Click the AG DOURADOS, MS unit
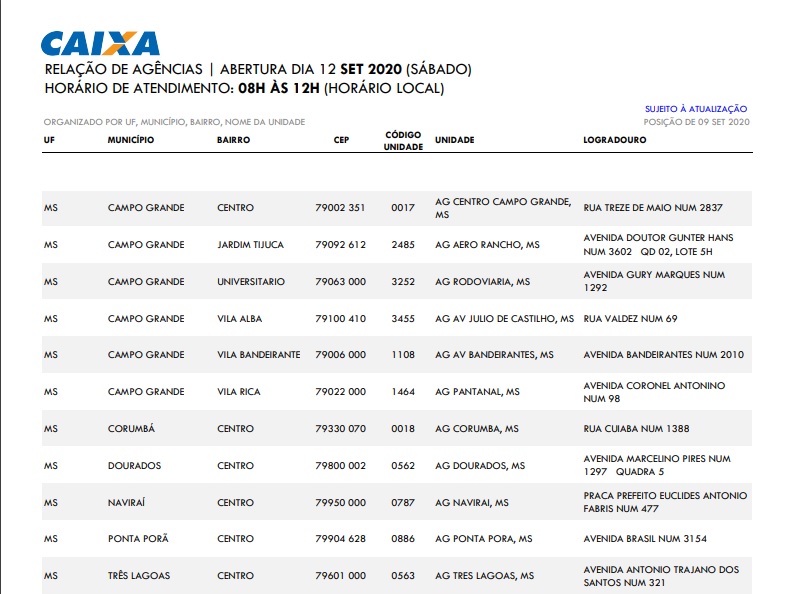The image size is (792, 594). (x=480, y=466)
